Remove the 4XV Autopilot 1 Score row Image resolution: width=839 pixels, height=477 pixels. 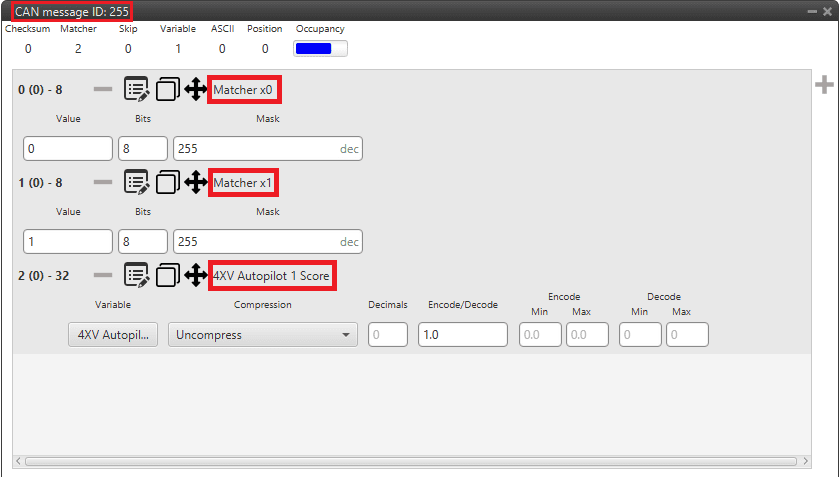(x=103, y=275)
